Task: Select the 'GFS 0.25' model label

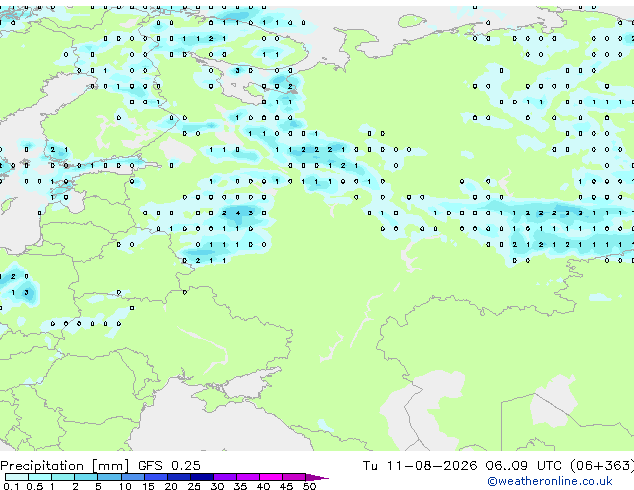Action: (x=169, y=466)
